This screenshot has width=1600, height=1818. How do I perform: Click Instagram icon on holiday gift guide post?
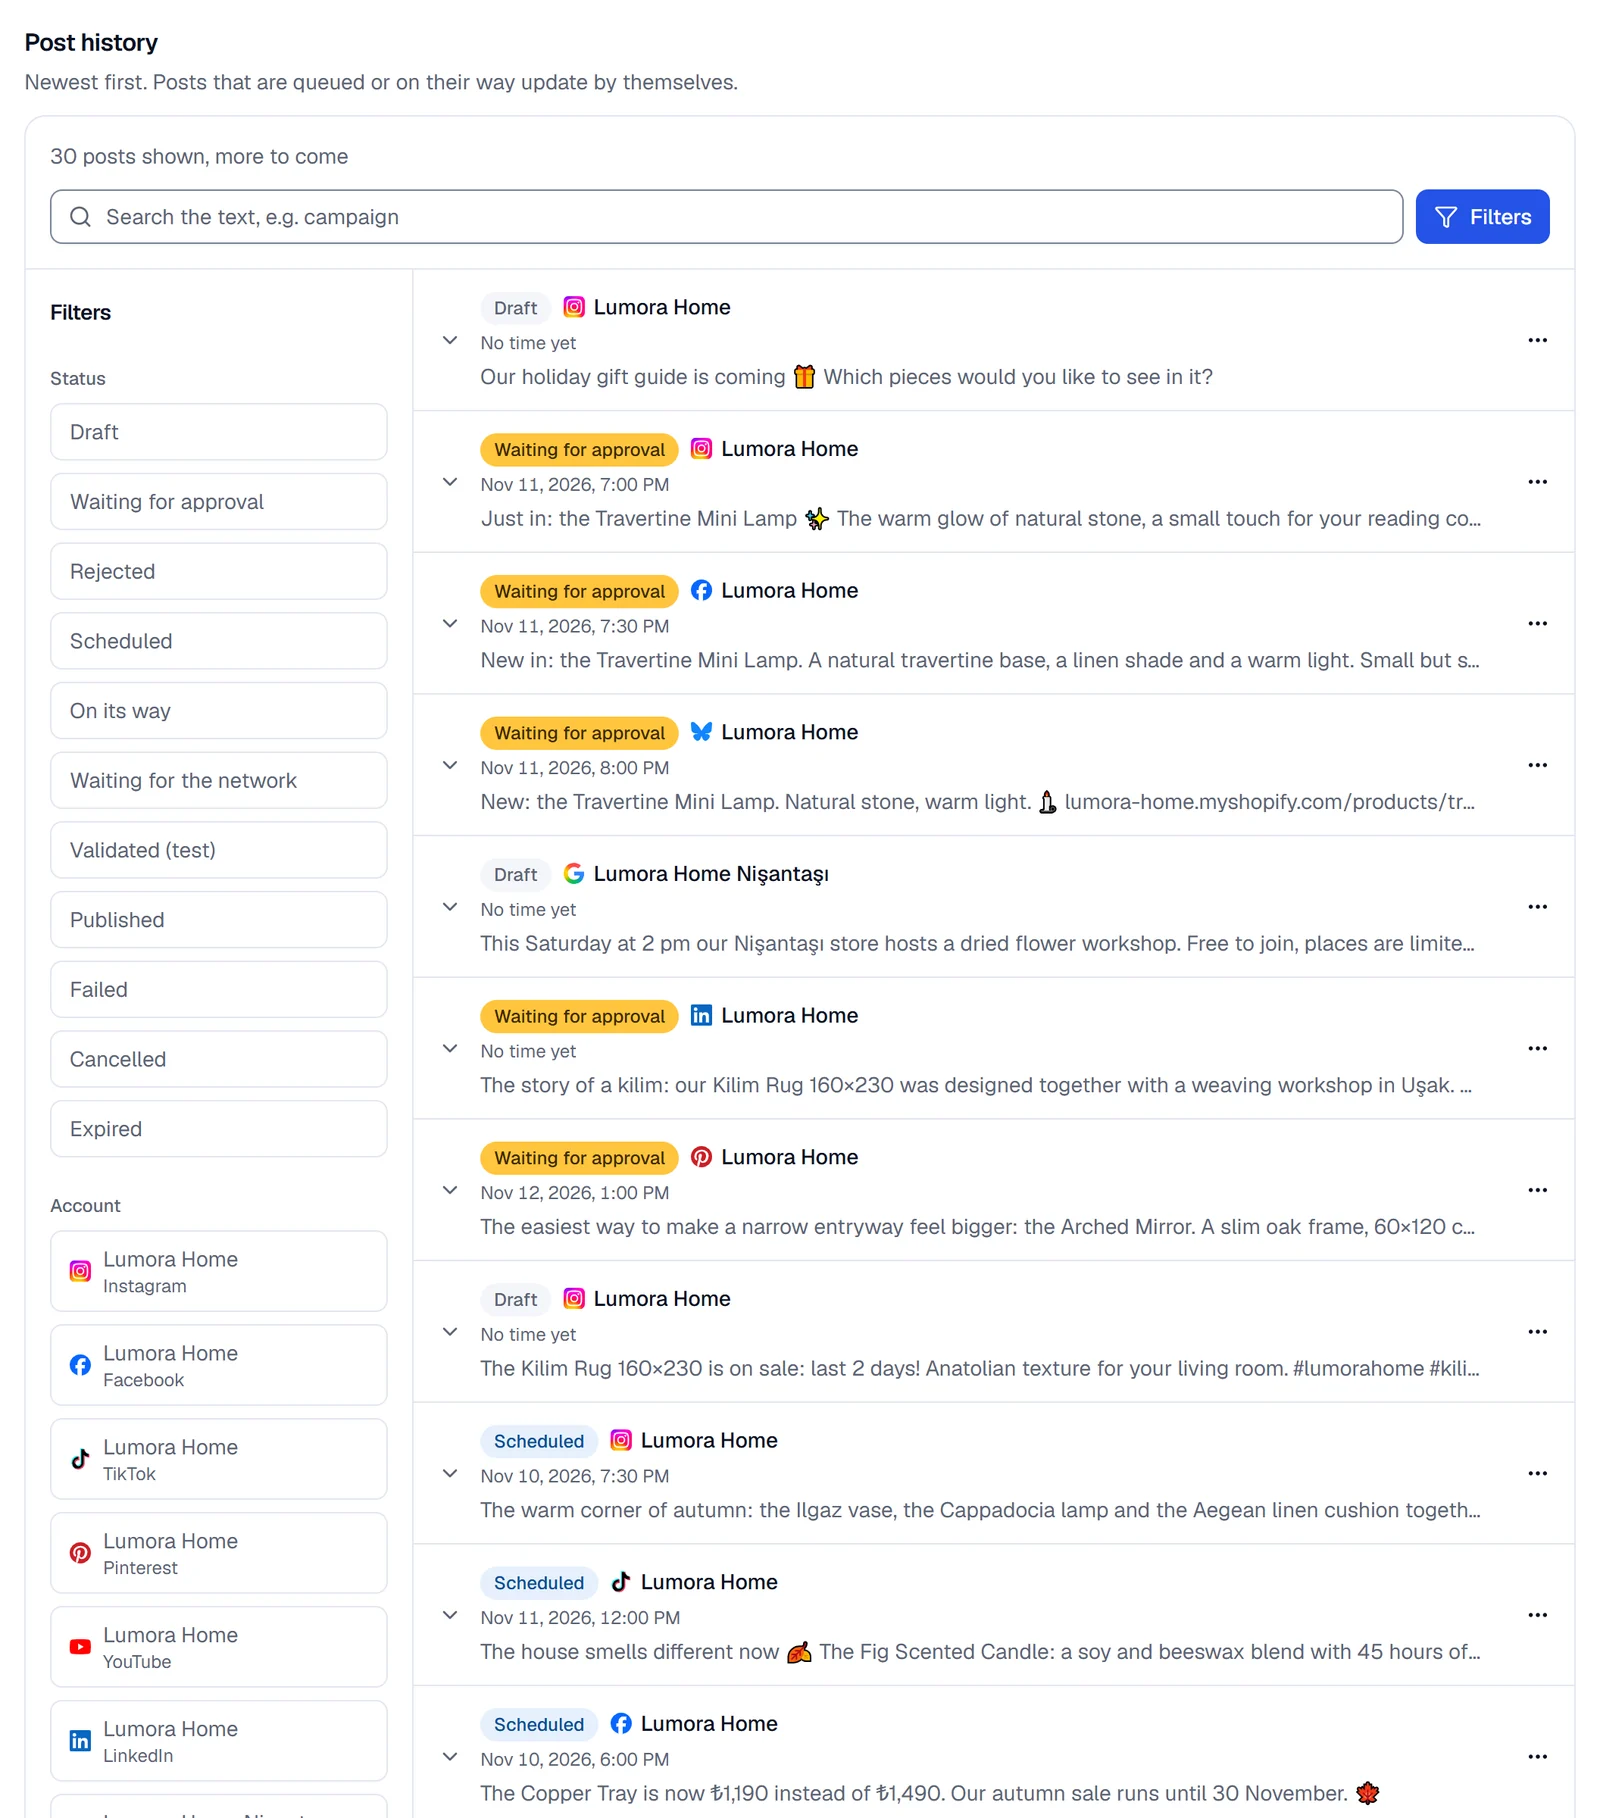point(574,307)
